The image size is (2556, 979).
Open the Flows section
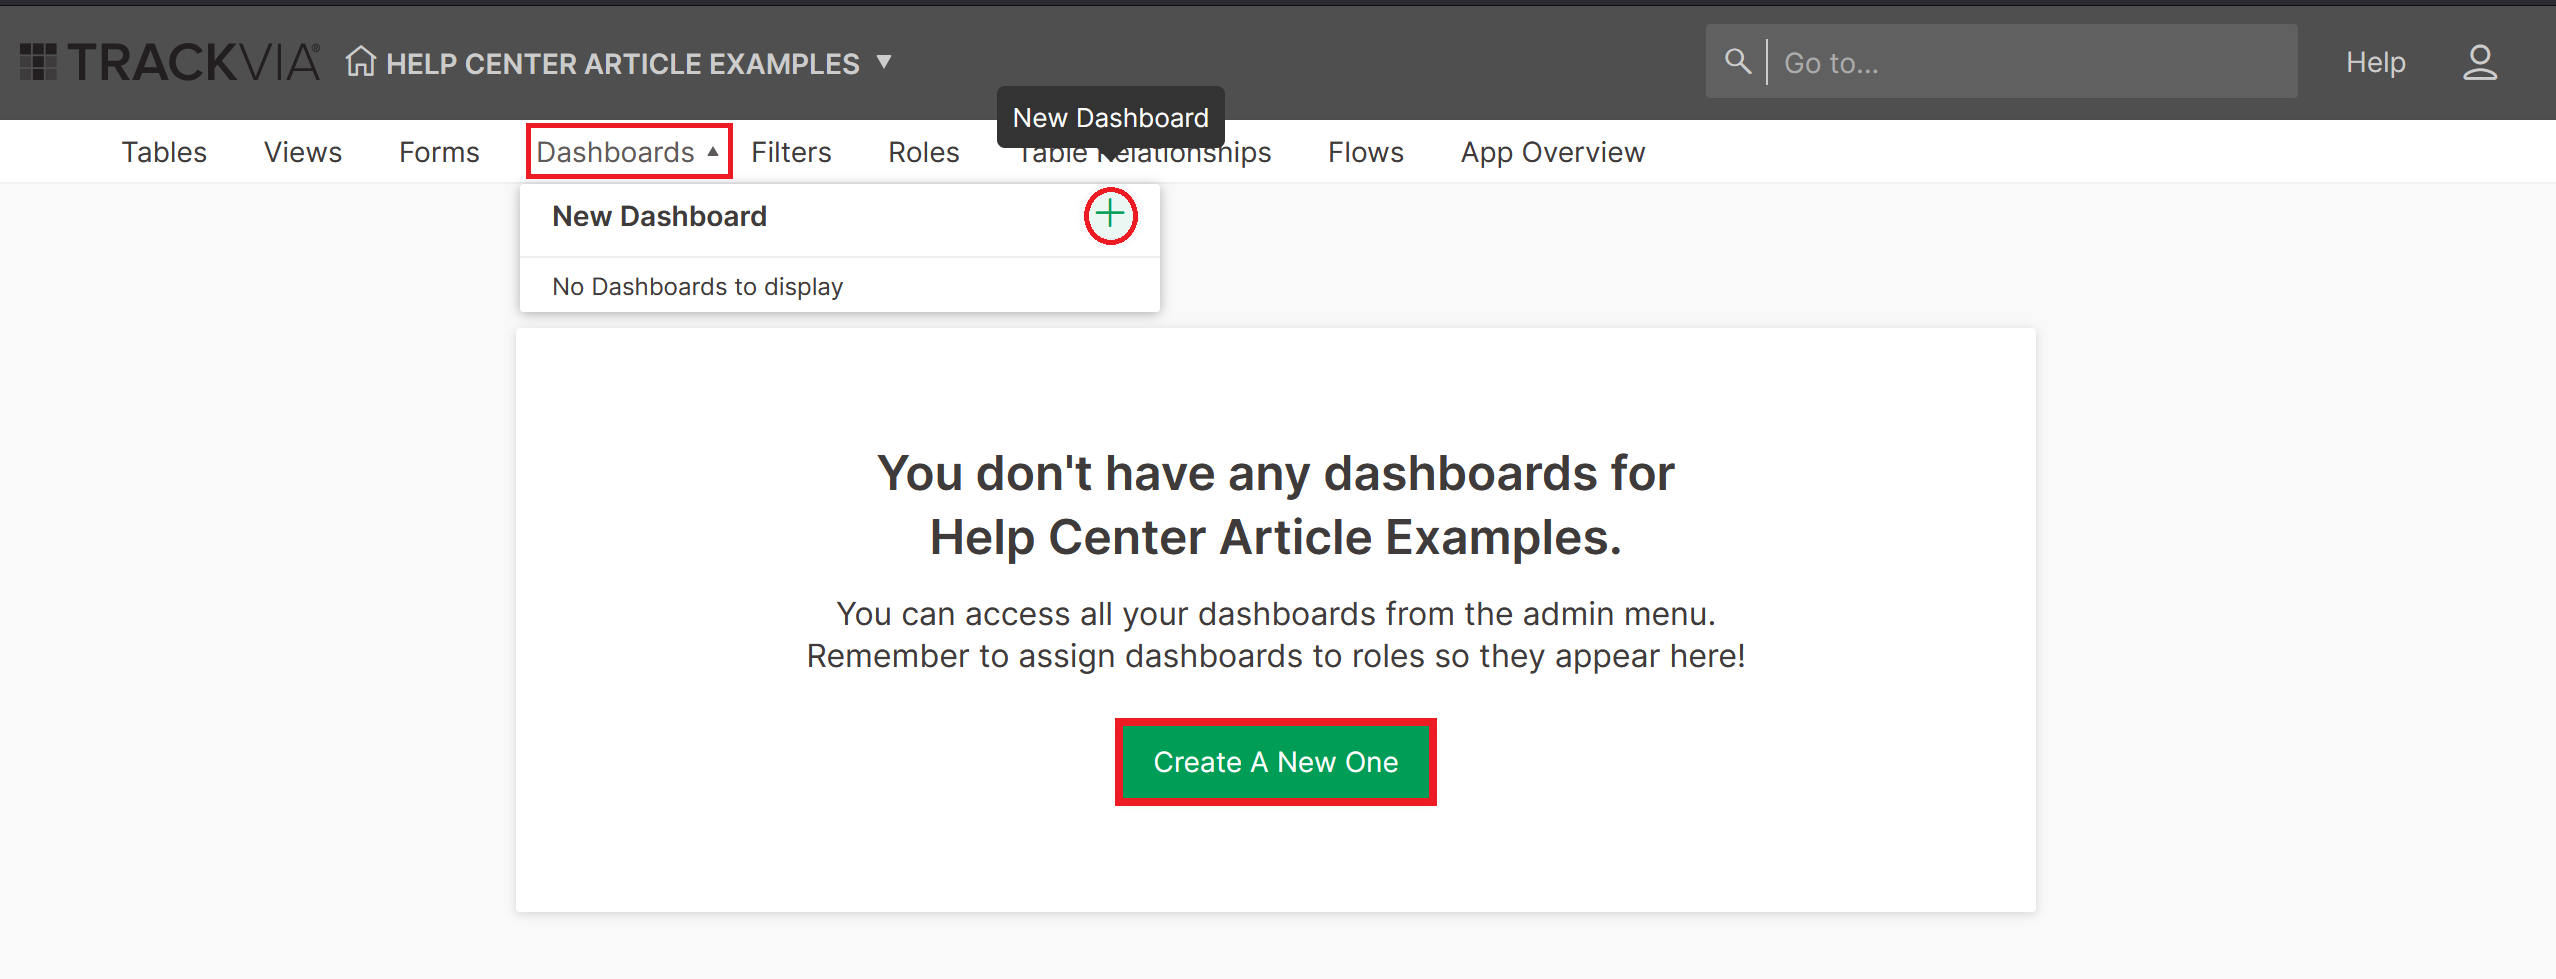tap(1365, 151)
